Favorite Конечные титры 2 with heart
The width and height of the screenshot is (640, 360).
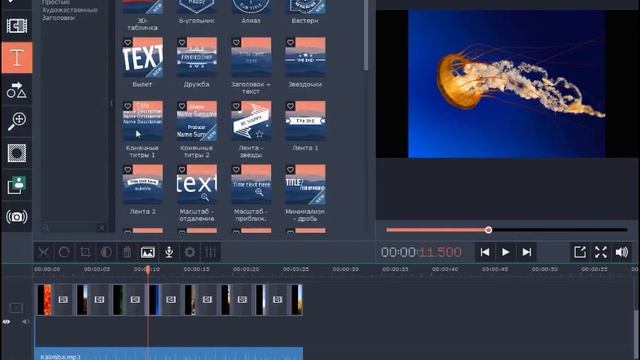(182, 106)
